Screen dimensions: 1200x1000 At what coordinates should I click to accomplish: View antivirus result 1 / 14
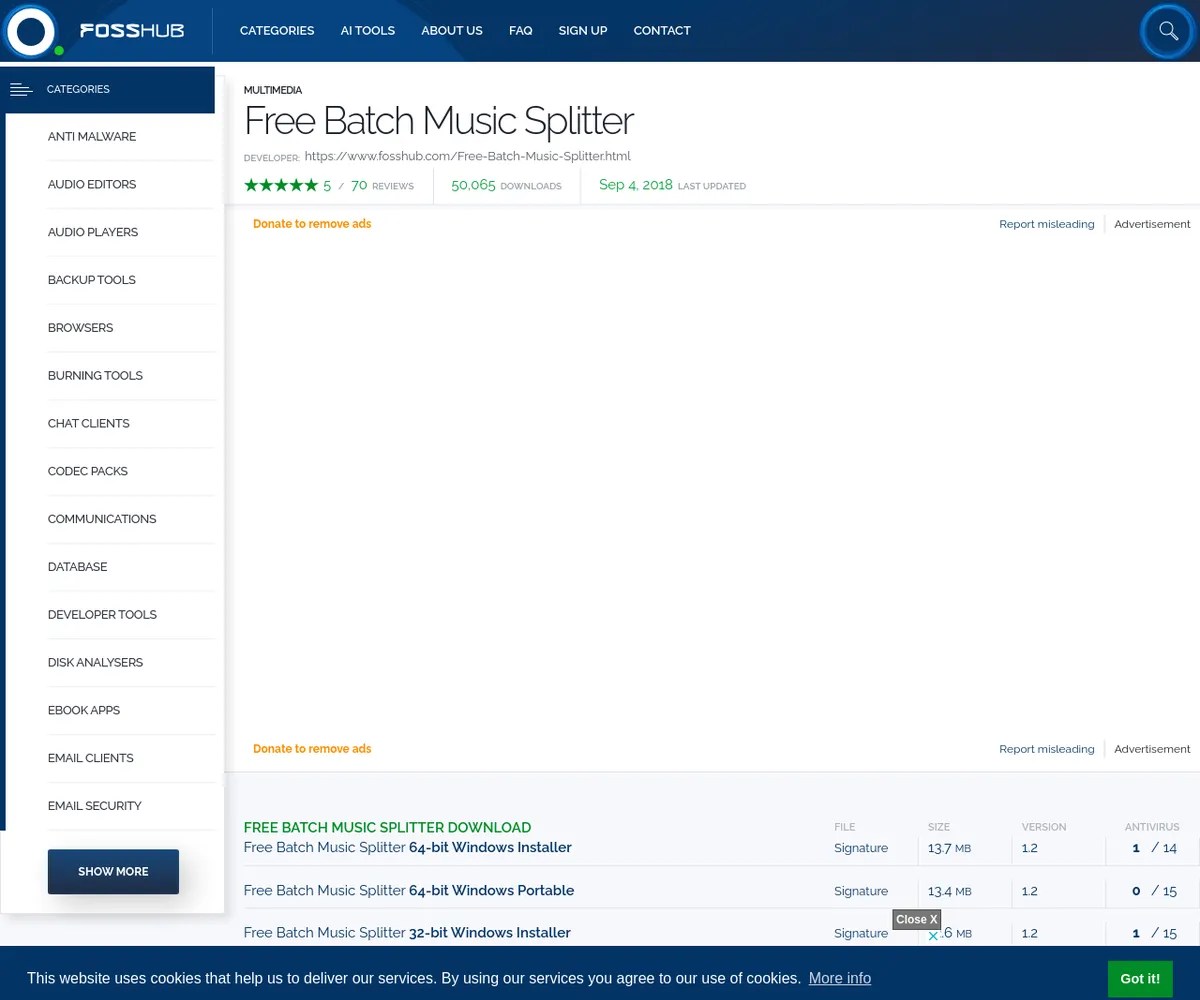(x=1154, y=848)
